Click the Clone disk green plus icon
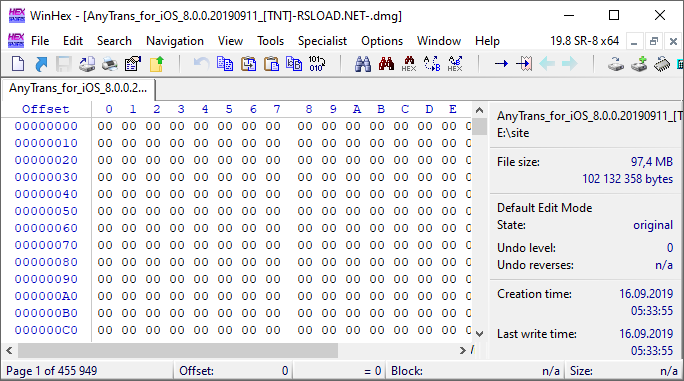The image size is (684, 381). pos(639,64)
